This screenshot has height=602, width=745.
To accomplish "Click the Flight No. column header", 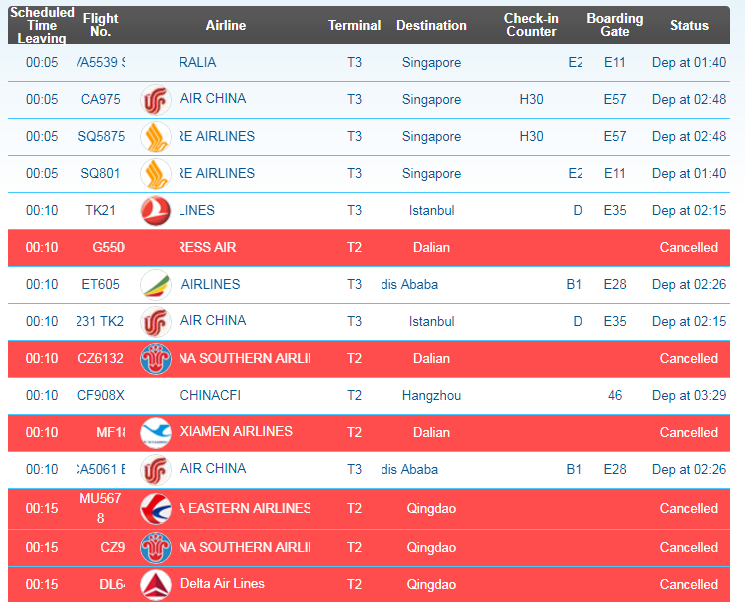I will tap(101, 25).
